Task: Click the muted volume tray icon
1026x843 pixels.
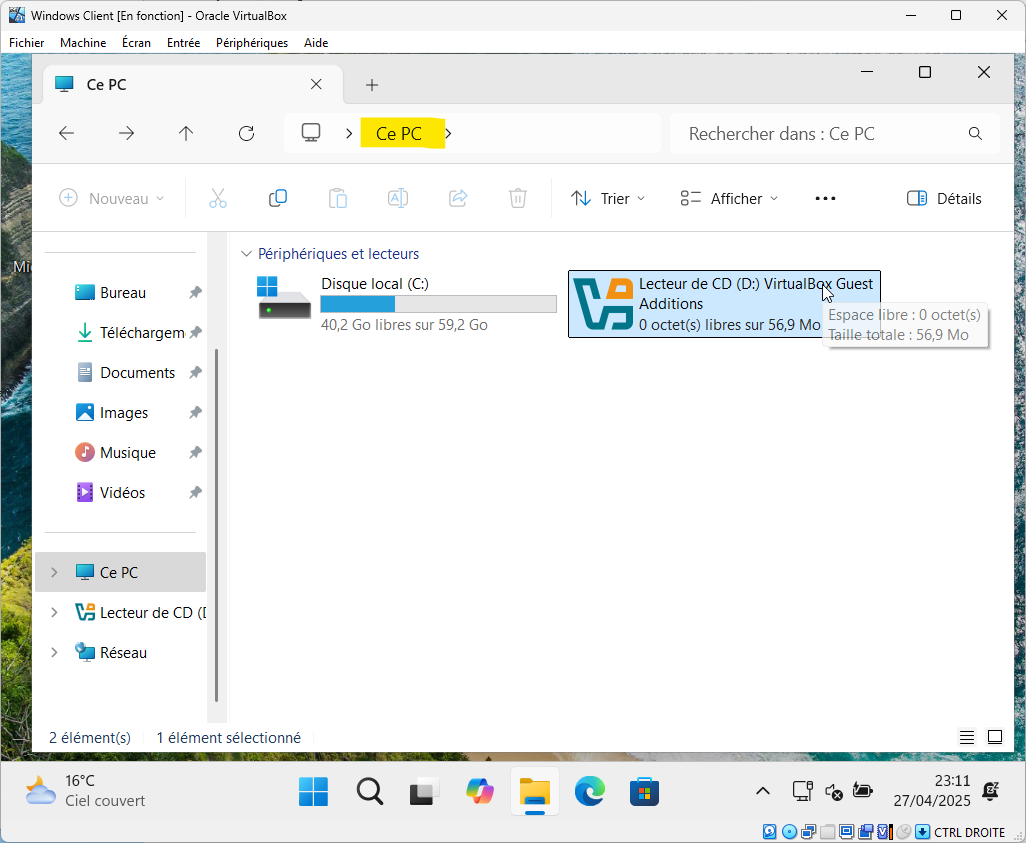Action: click(833, 791)
